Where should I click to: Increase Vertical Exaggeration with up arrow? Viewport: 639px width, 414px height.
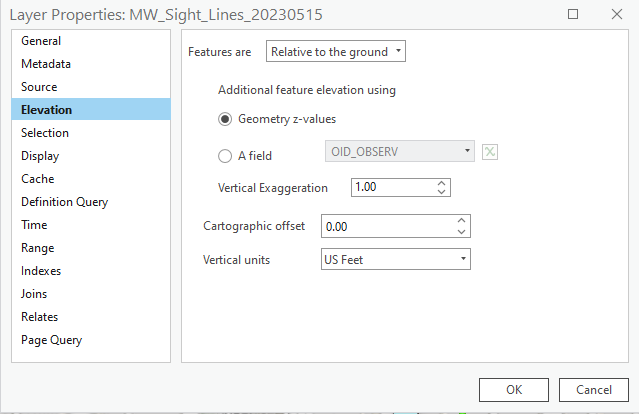tap(442, 182)
